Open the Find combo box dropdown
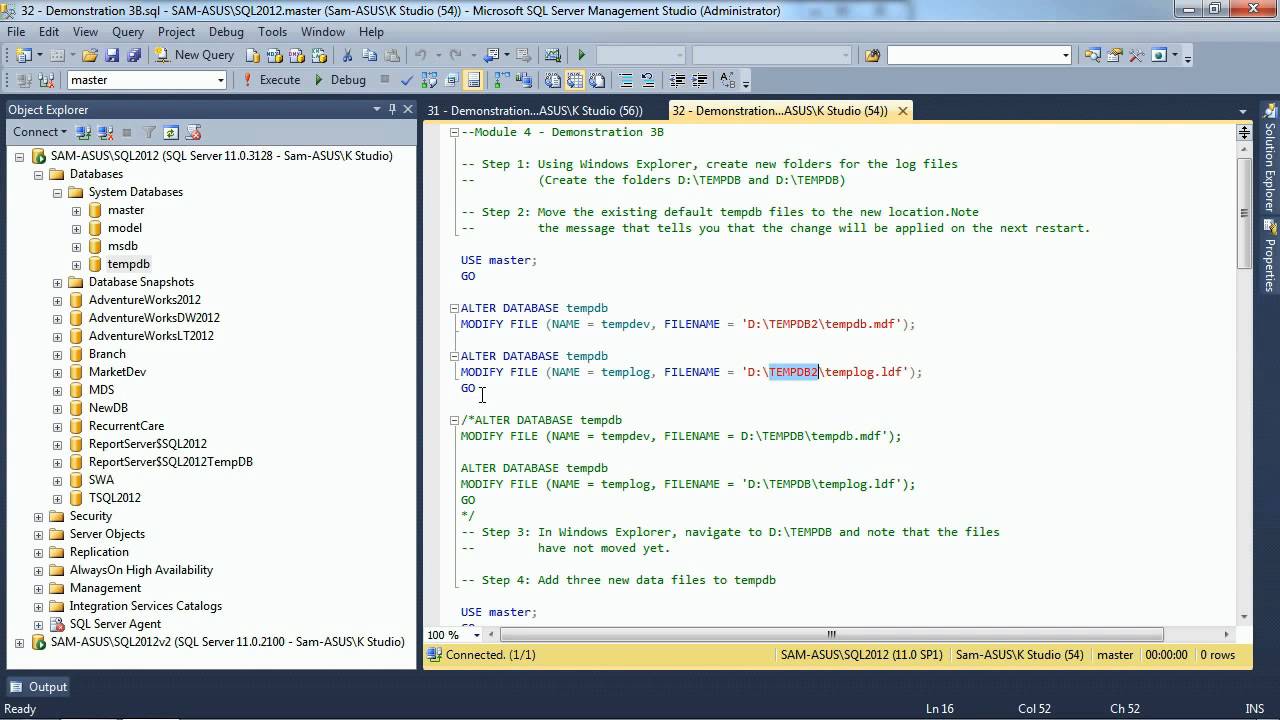This screenshot has height=720, width=1280. click(x=1065, y=55)
